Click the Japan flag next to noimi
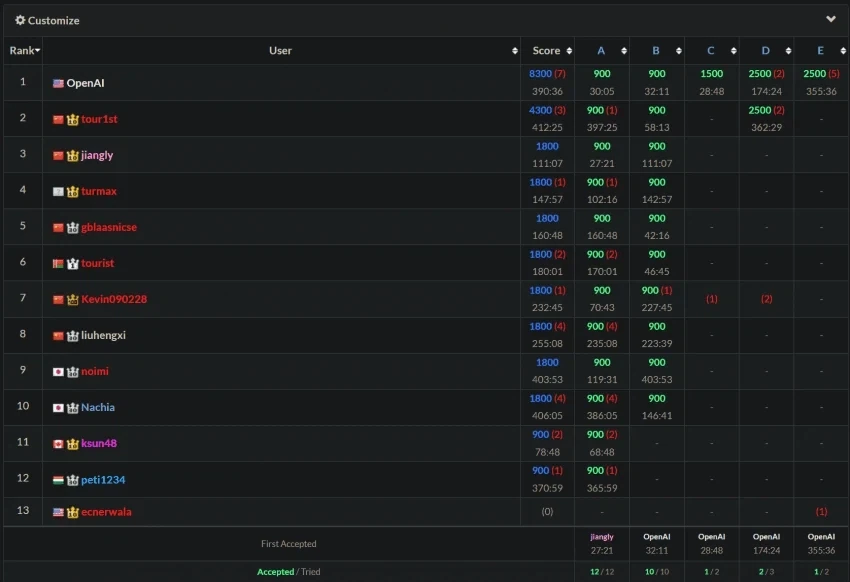This screenshot has width=850, height=582. (58, 372)
